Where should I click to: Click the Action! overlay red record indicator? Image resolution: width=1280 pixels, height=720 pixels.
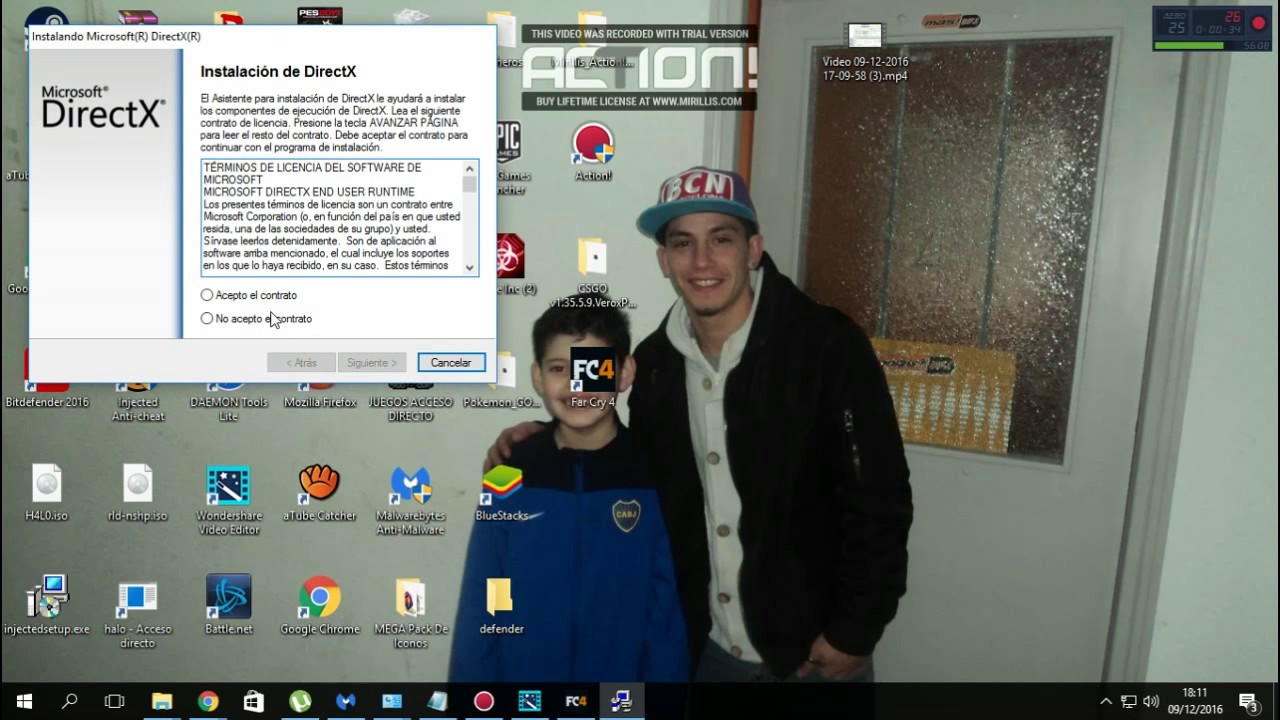1258,23
